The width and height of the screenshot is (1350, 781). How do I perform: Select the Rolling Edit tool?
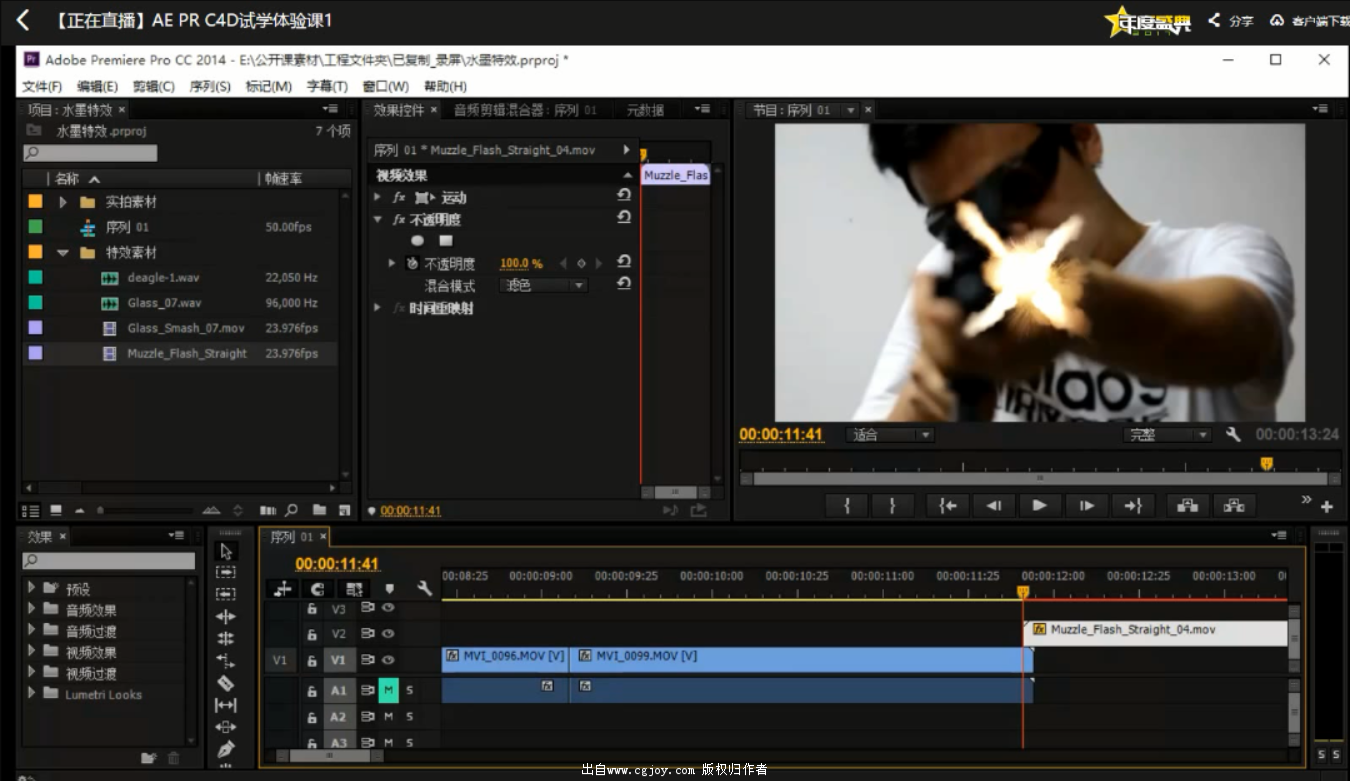[226, 638]
